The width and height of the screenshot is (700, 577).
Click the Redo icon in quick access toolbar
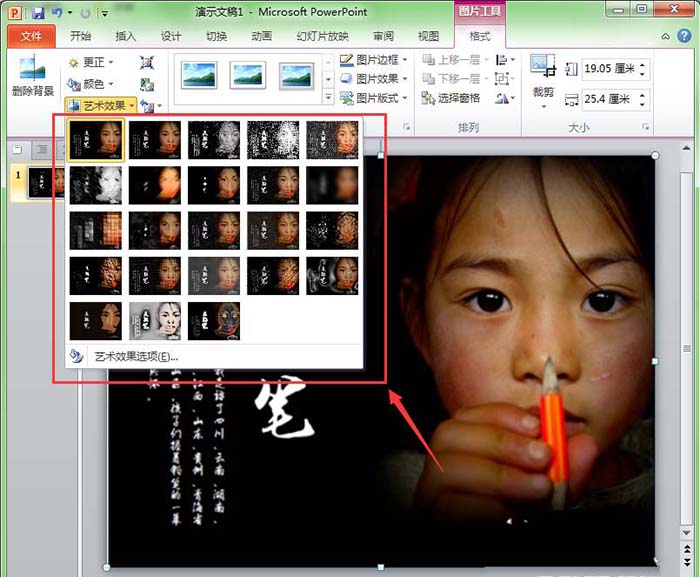tap(85, 13)
